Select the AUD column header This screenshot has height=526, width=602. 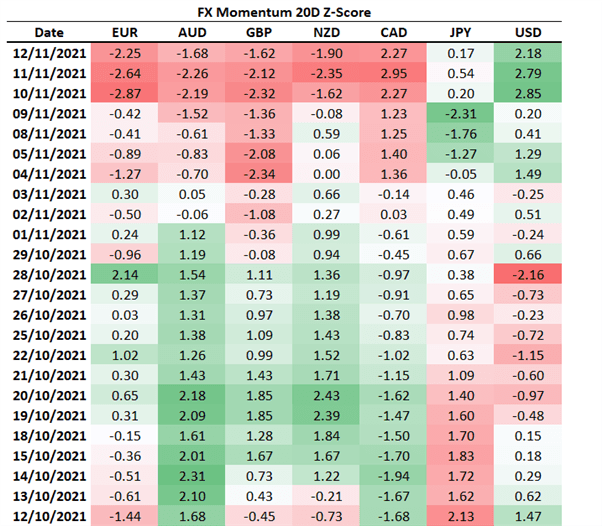pos(193,33)
